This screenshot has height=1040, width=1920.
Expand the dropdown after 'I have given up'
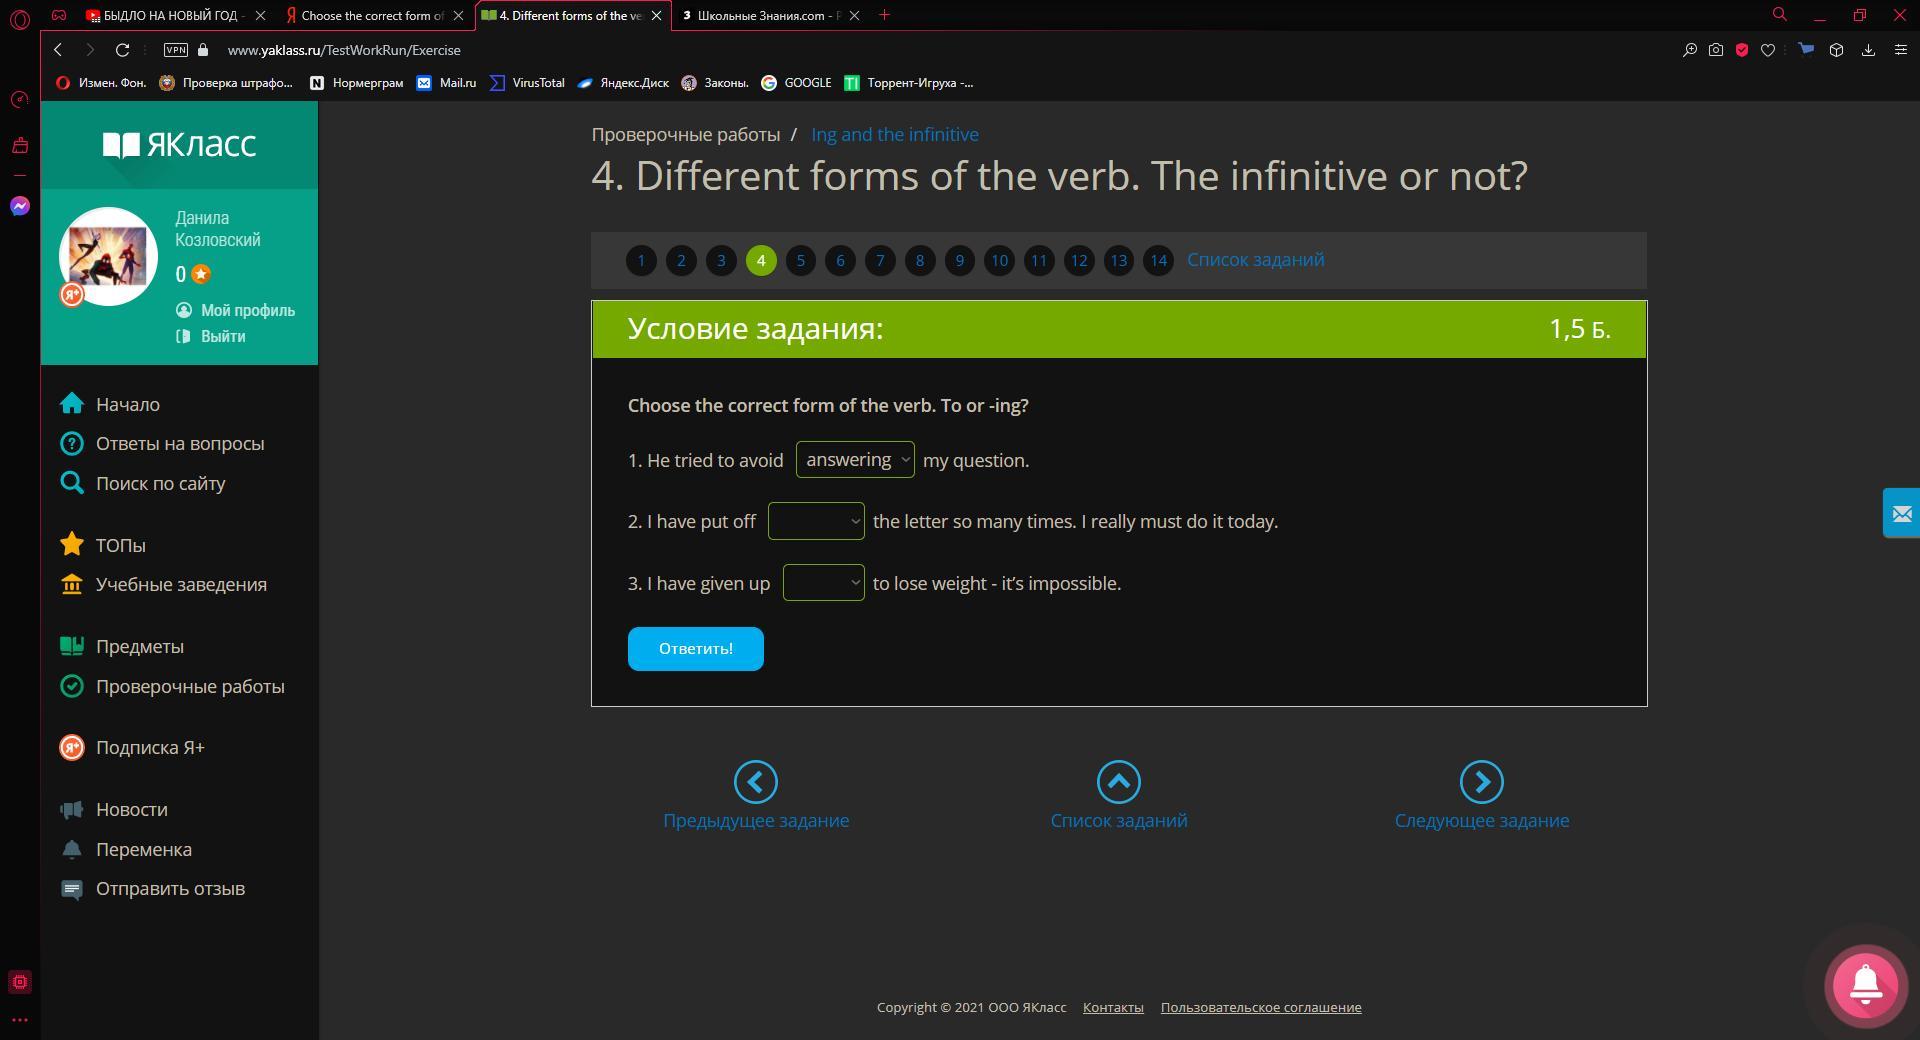823,583
